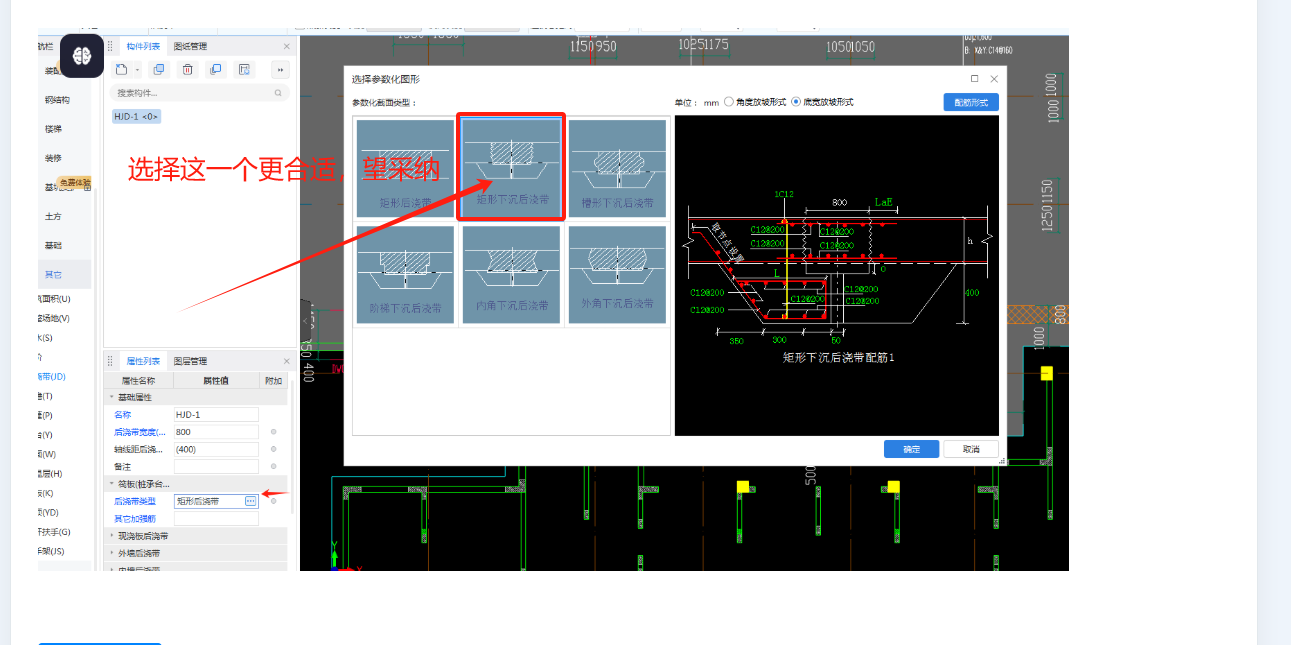Click the 属性名称 column header
1291x645 pixels.
pos(139,381)
